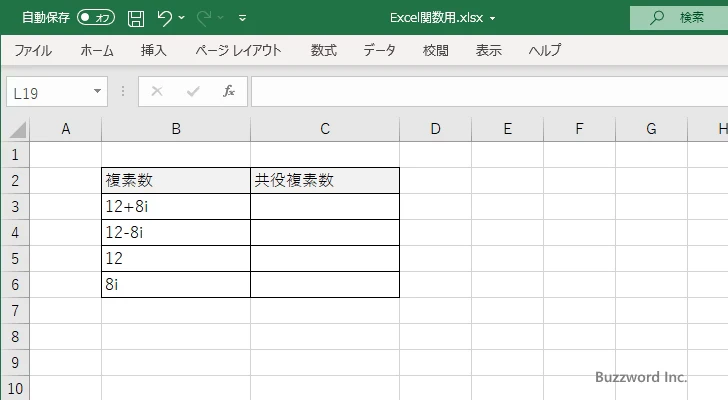
Task: Select row 3 header
Action: click(15, 207)
